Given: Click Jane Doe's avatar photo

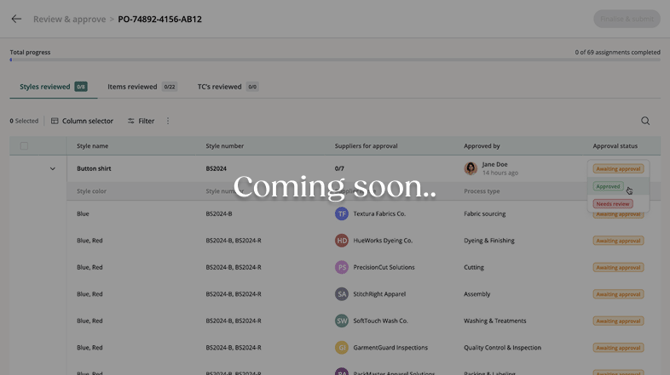Looking at the screenshot, I should pyautogui.click(x=470, y=168).
